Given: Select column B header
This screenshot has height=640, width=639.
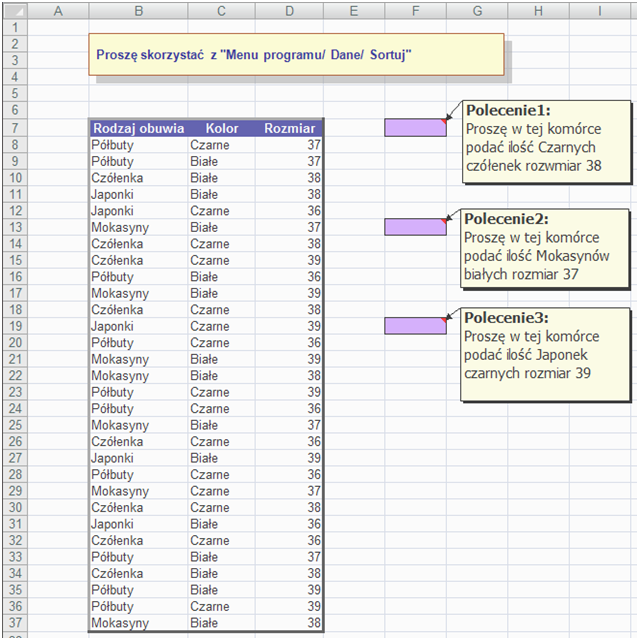Looking at the screenshot, I should tap(138, 11).
